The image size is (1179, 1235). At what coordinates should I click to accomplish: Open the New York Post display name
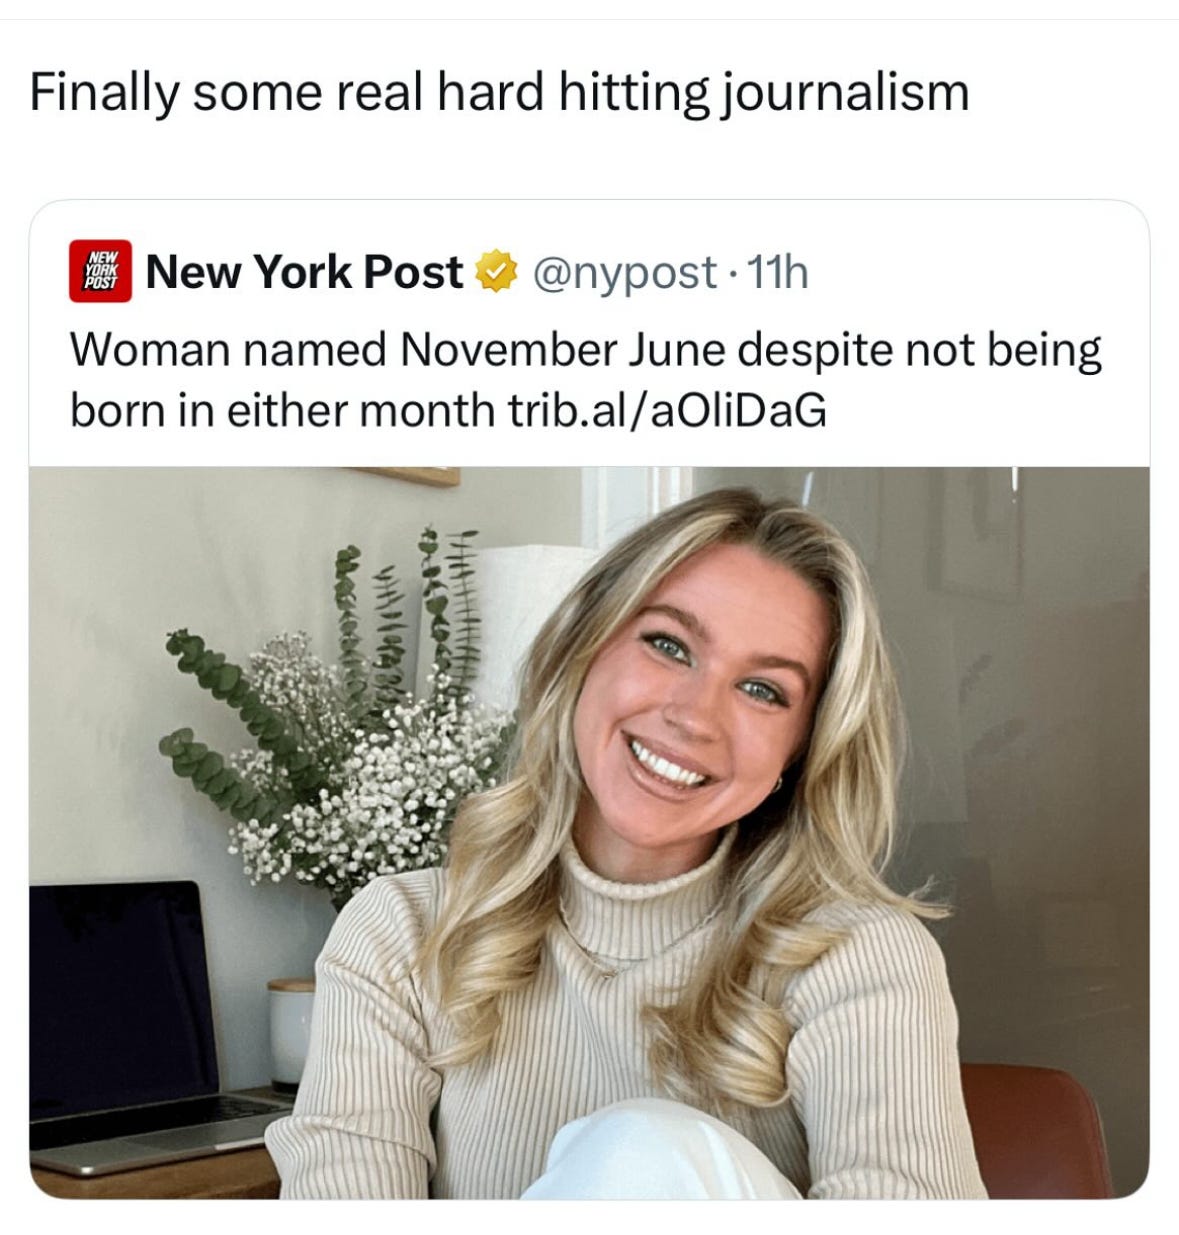(x=305, y=272)
